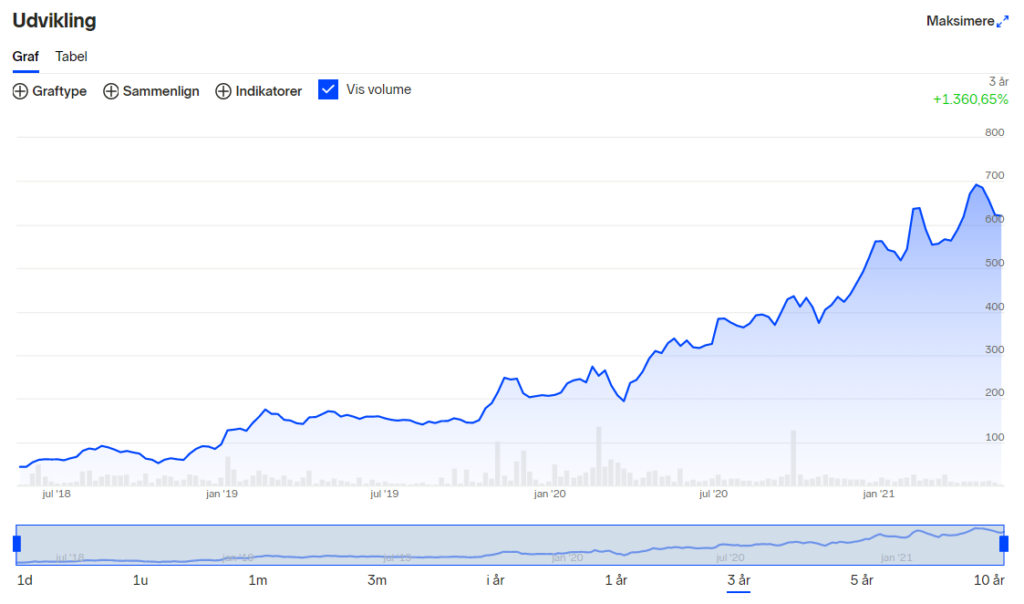Switch to the Tabel tab
The width and height of the screenshot is (1024, 604).
71,57
